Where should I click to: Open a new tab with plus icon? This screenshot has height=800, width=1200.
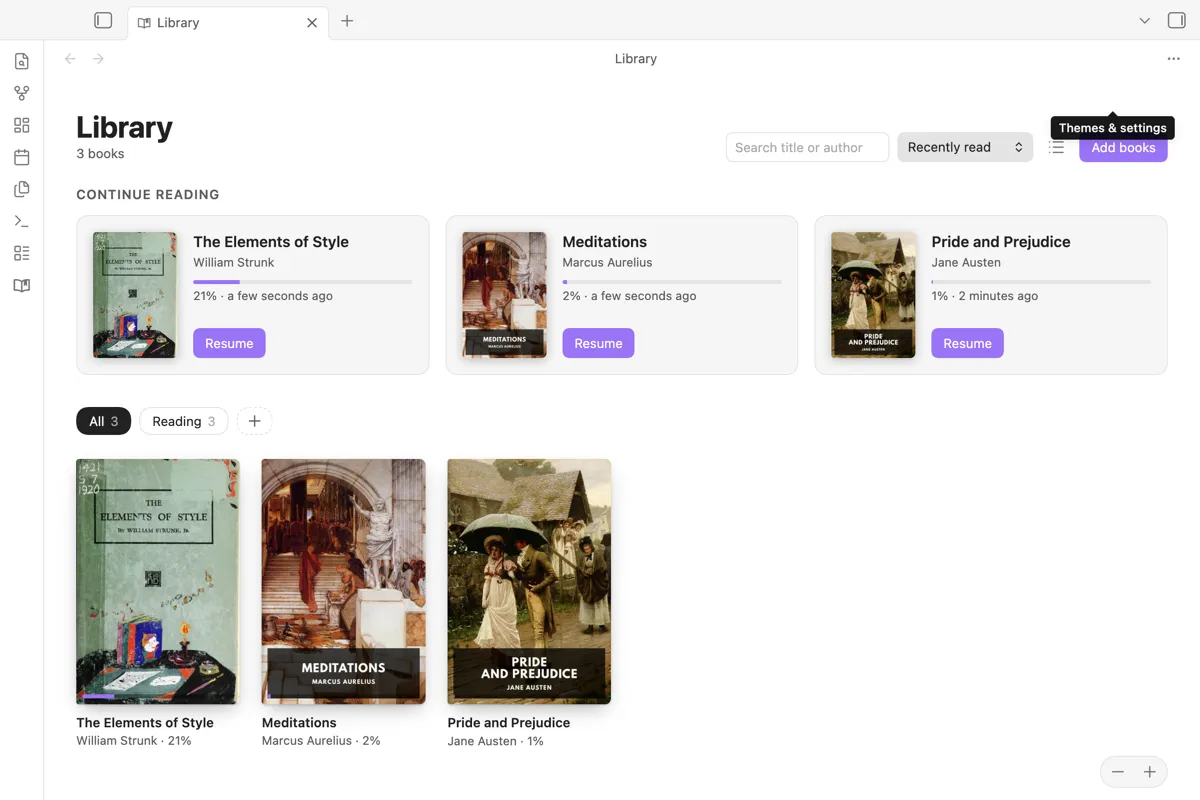click(x=347, y=20)
